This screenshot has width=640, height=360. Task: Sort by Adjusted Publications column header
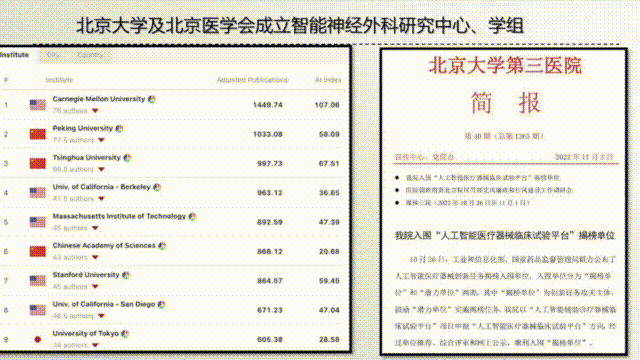[252, 80]
